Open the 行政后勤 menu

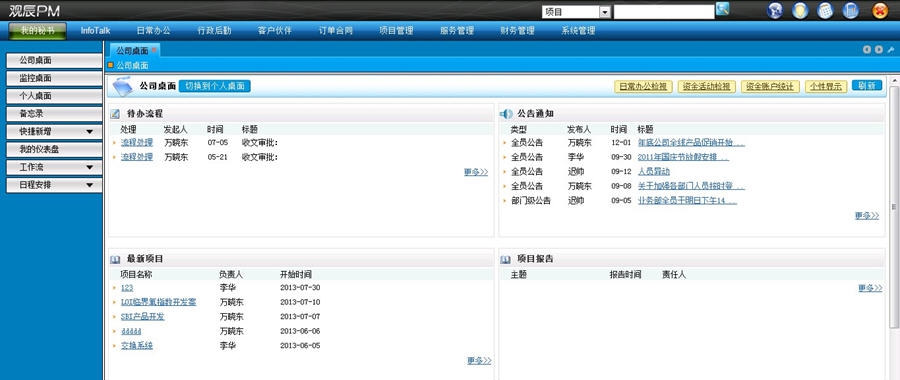coord(214,30)
